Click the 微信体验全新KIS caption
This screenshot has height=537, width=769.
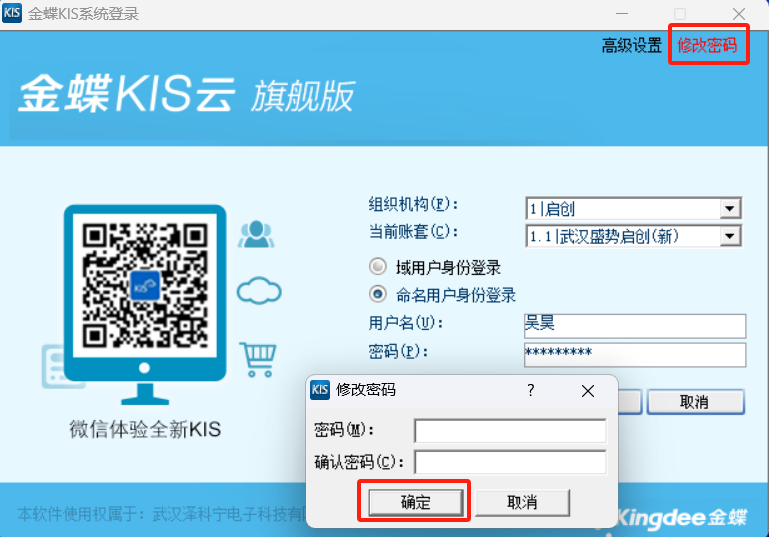pos(145,429)
